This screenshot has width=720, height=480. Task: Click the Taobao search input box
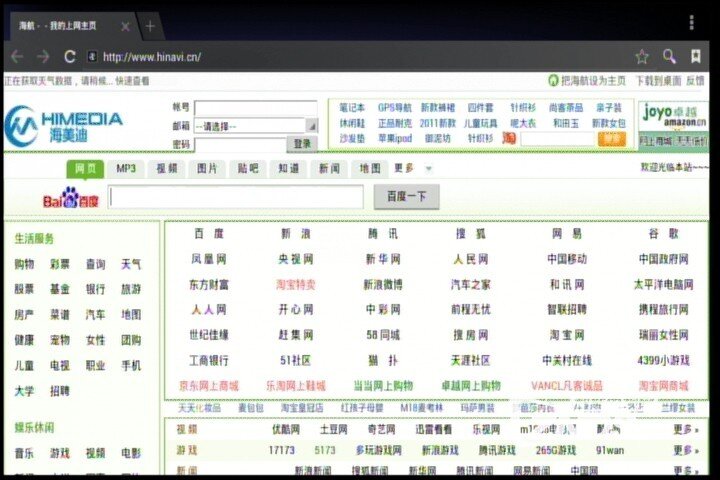(557, 138)
